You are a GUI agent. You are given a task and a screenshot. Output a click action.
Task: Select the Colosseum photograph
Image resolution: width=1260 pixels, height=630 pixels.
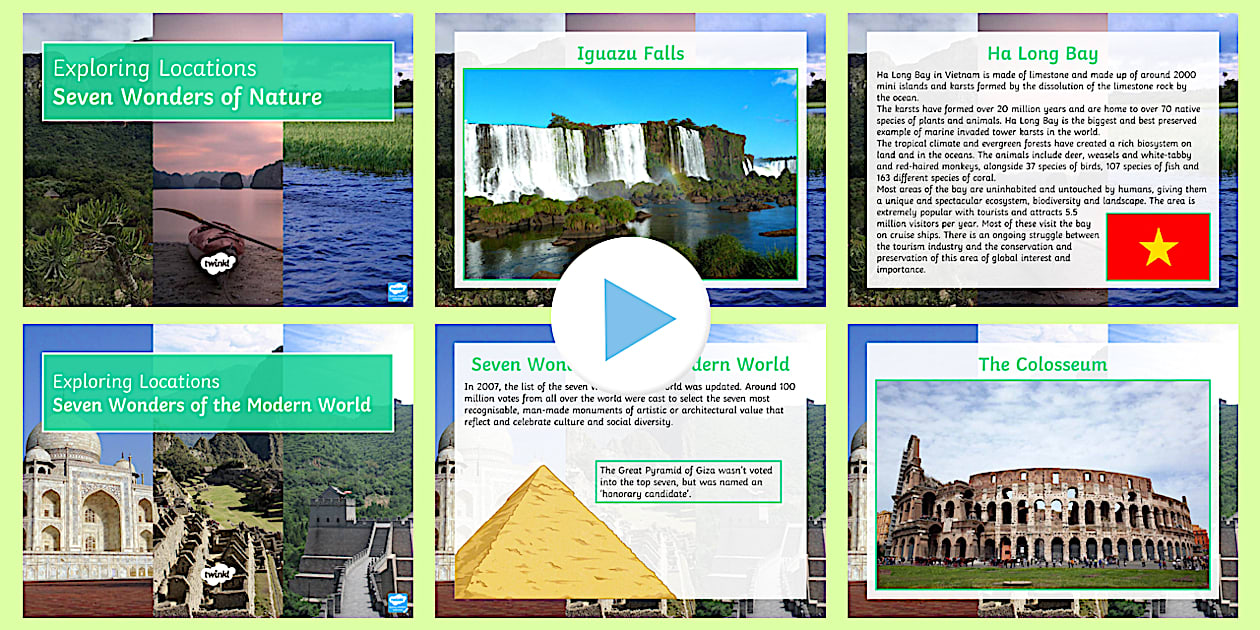pos(1042,485)
